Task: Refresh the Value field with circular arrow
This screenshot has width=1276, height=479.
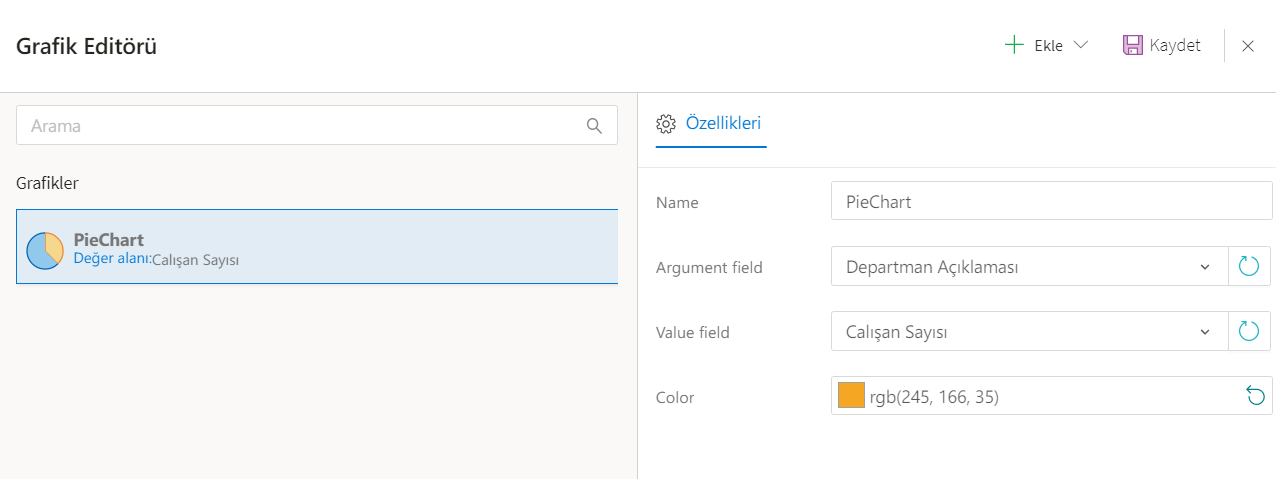Action: [x=1249, y=332]
